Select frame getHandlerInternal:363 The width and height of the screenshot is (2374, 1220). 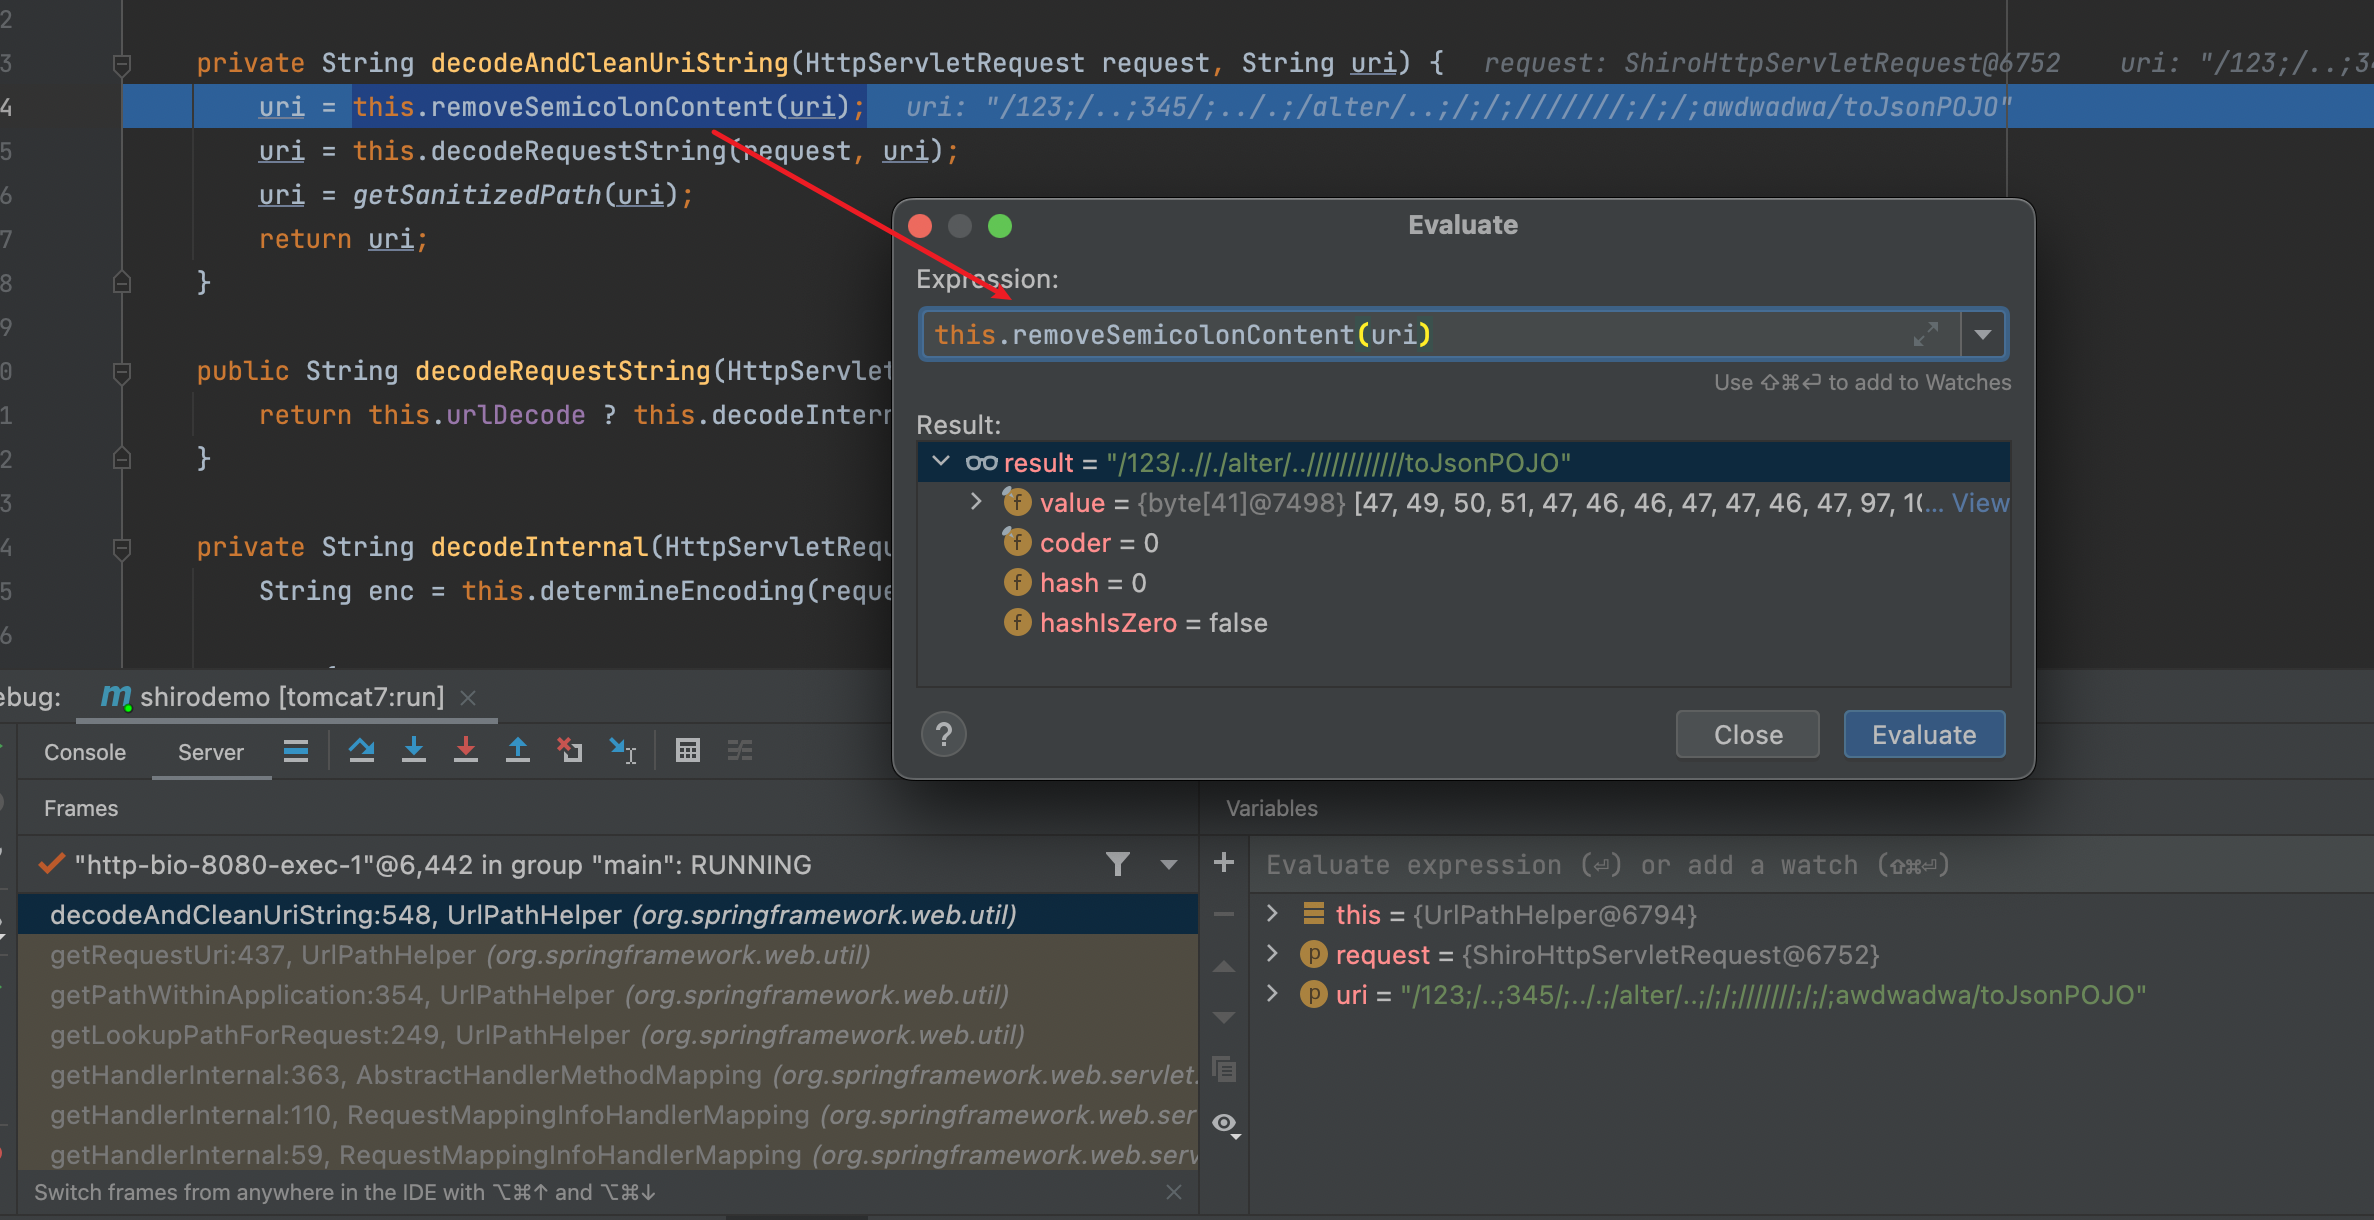[x=608, y=1075]
